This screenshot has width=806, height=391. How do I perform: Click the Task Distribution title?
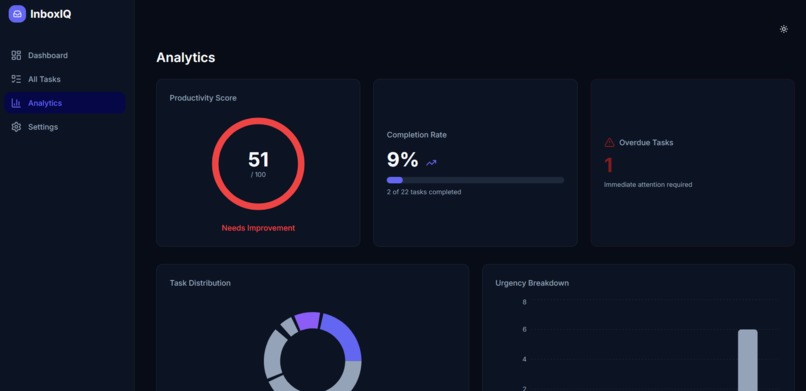[x=200, y=283]
